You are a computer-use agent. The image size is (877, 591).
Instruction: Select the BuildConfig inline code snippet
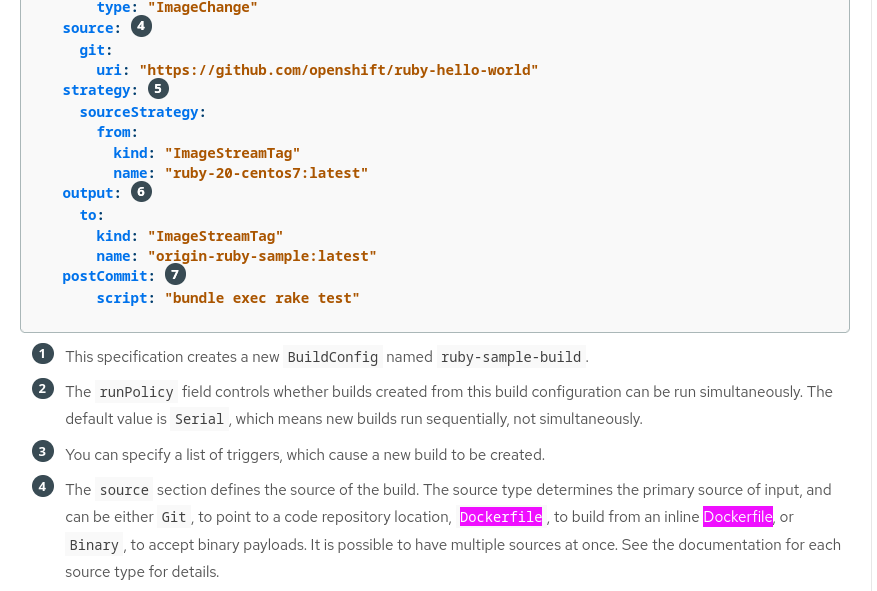[332, 356]
